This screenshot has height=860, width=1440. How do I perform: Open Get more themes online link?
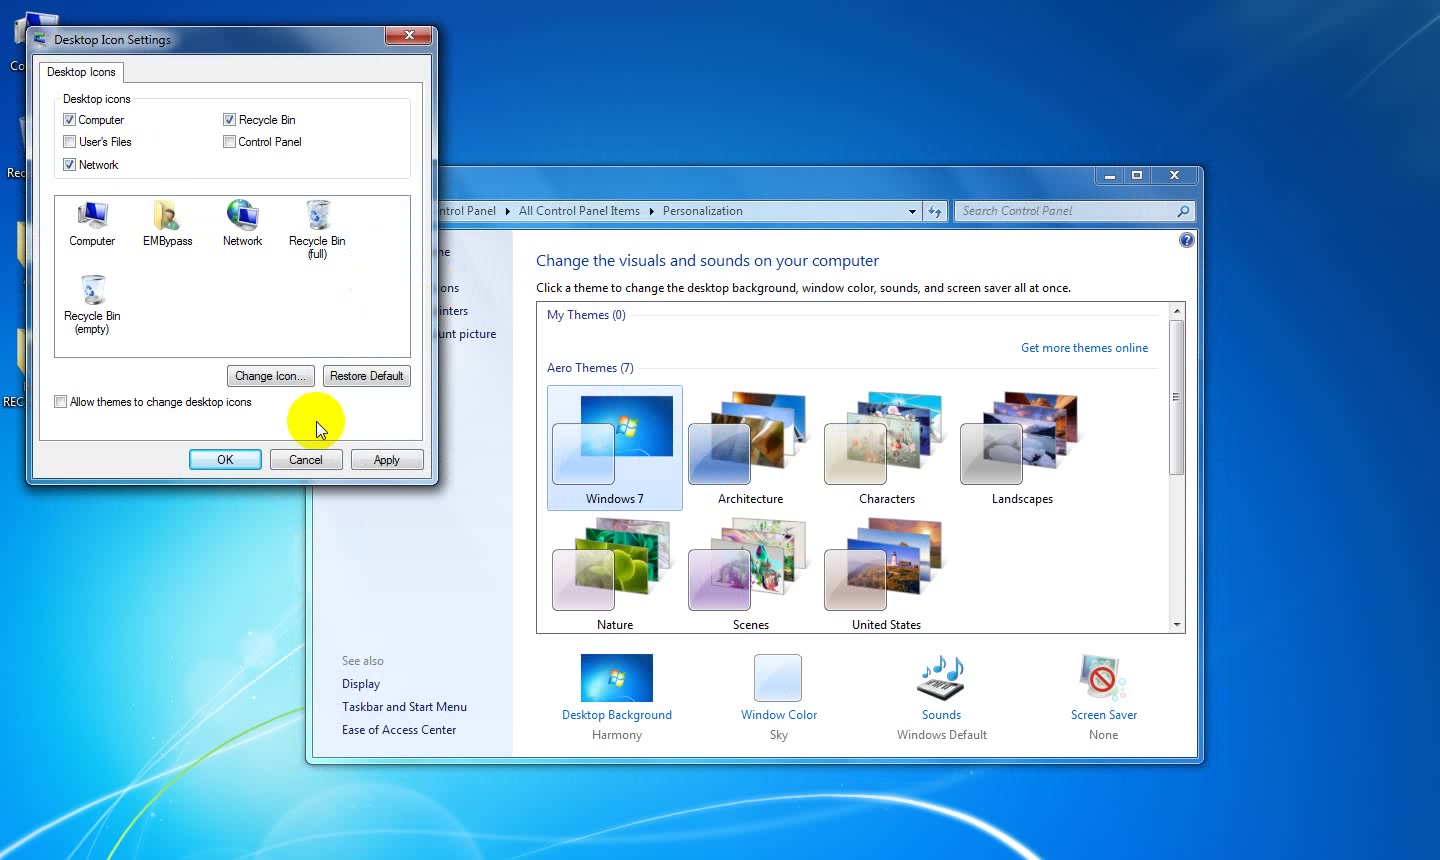pos(1084,348)
